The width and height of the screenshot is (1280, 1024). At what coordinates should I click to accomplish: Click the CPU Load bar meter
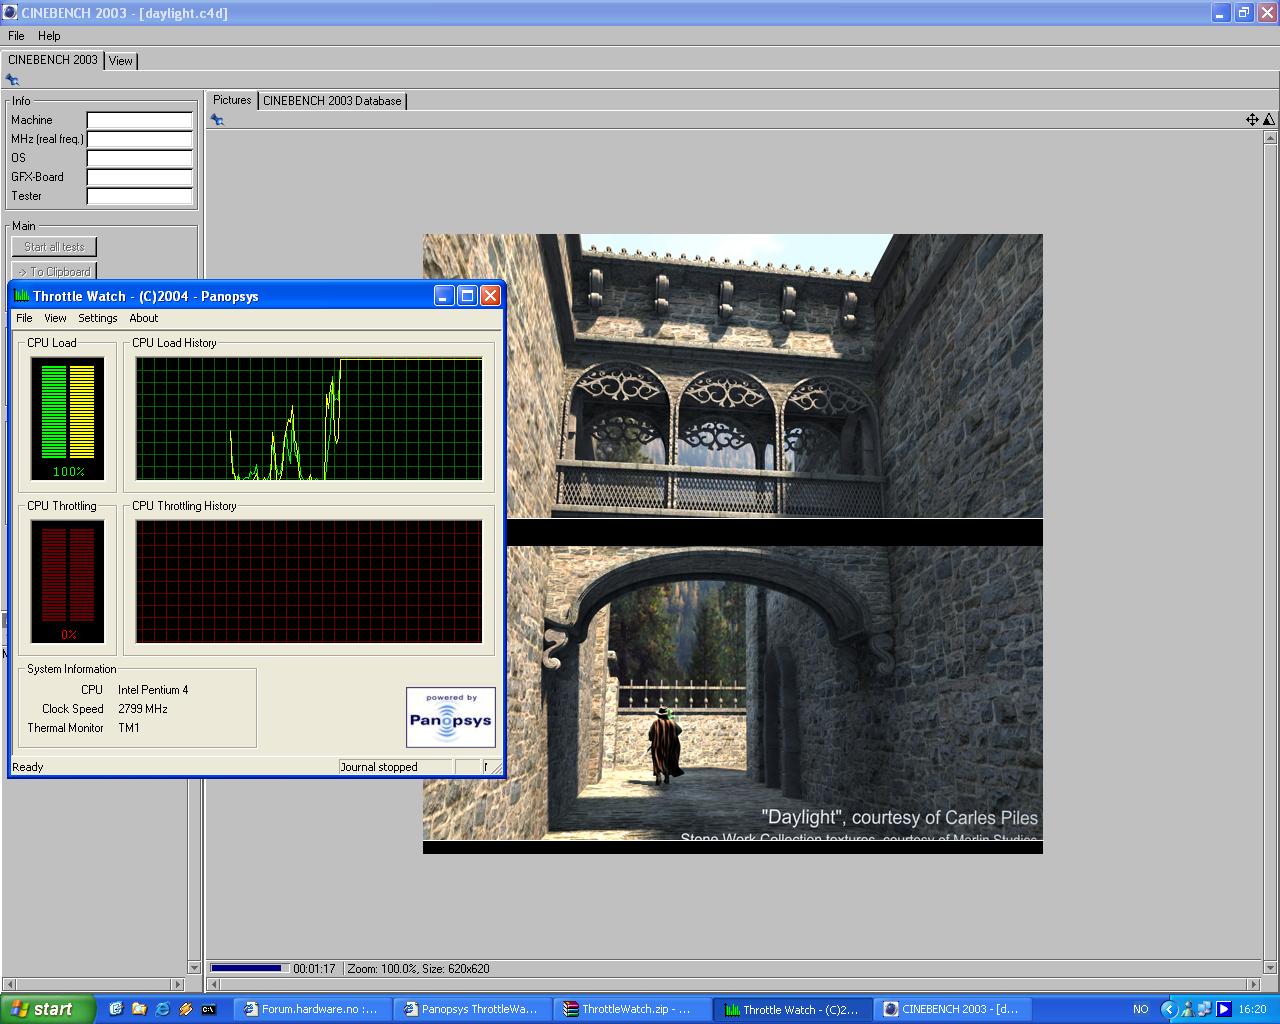[67, 419]
